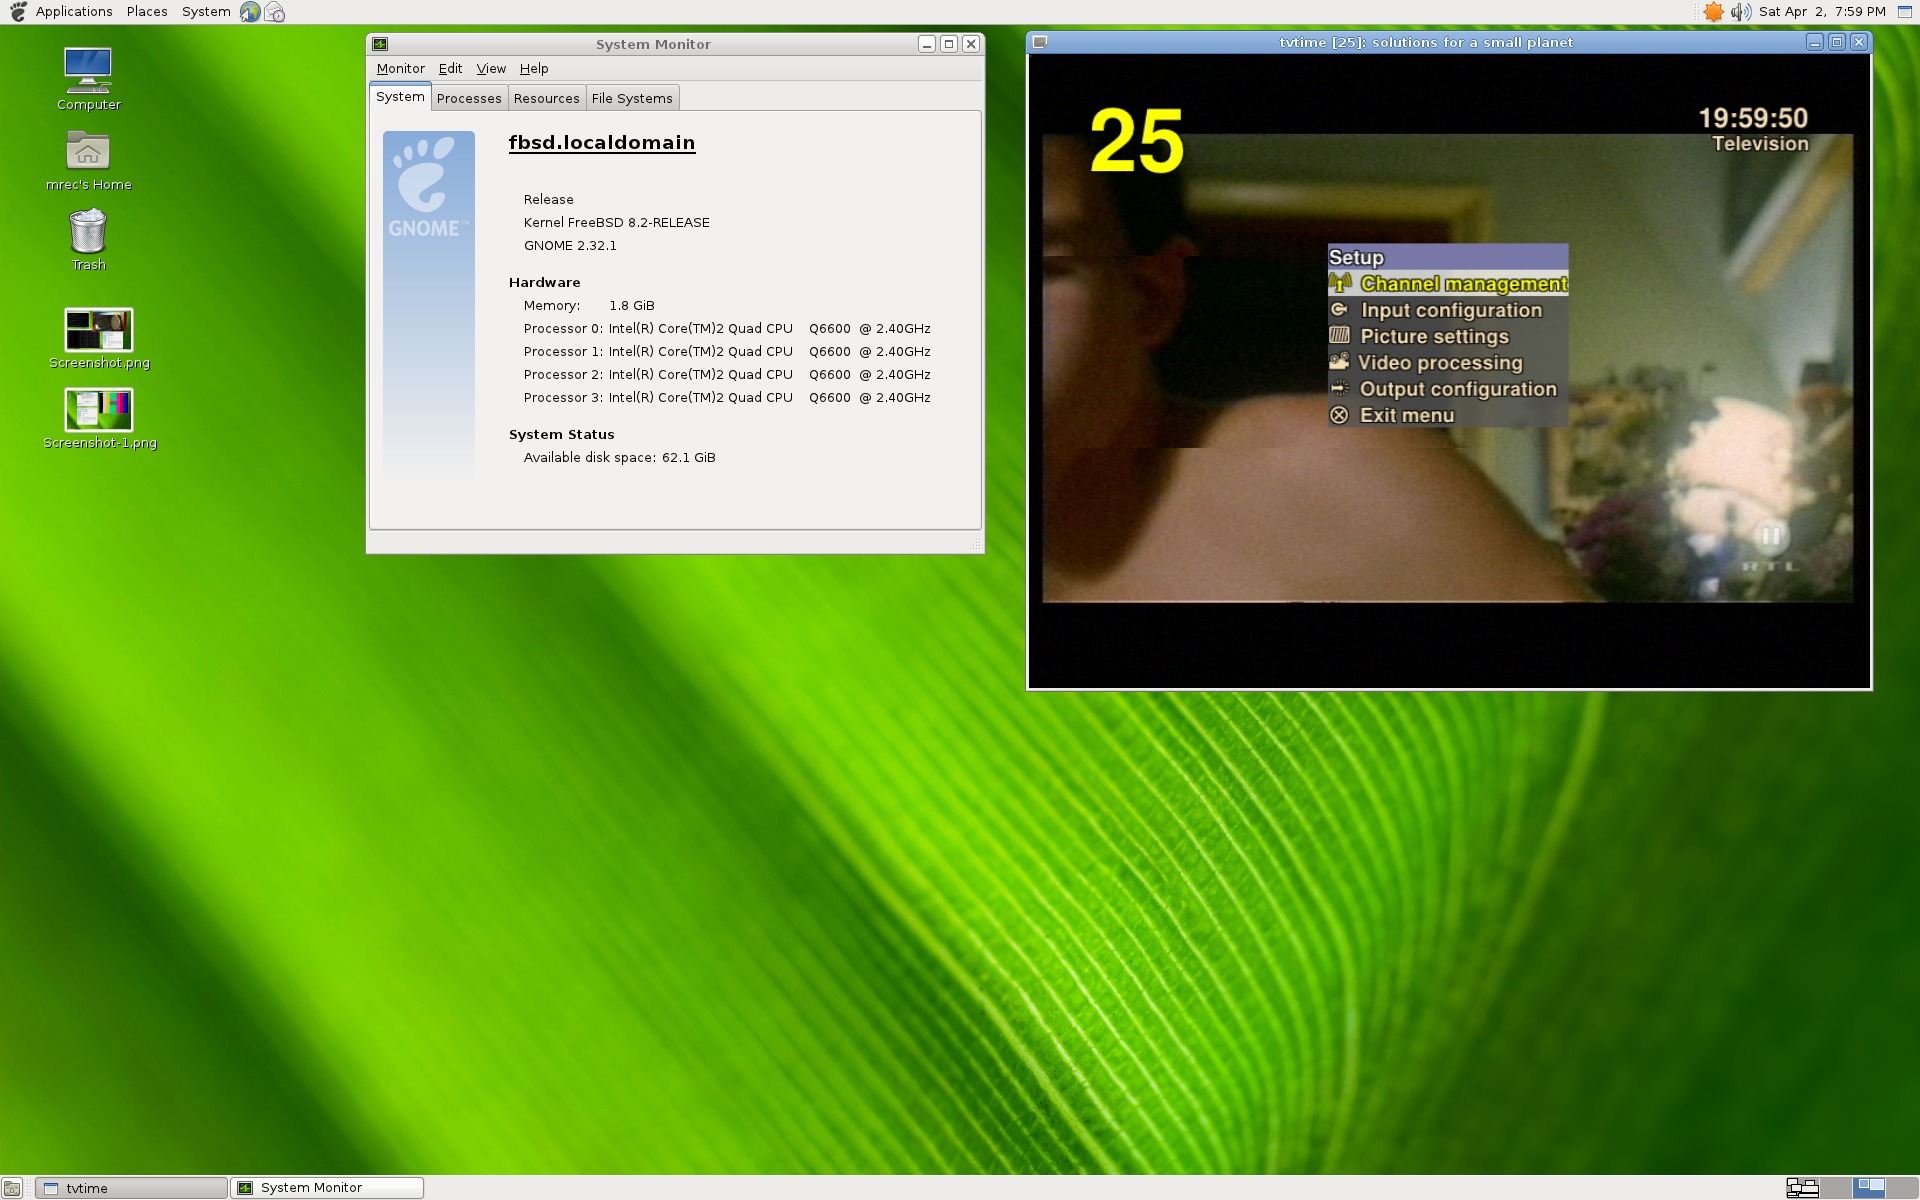Open the Help menu in System Monitor

tap(534, 68)
